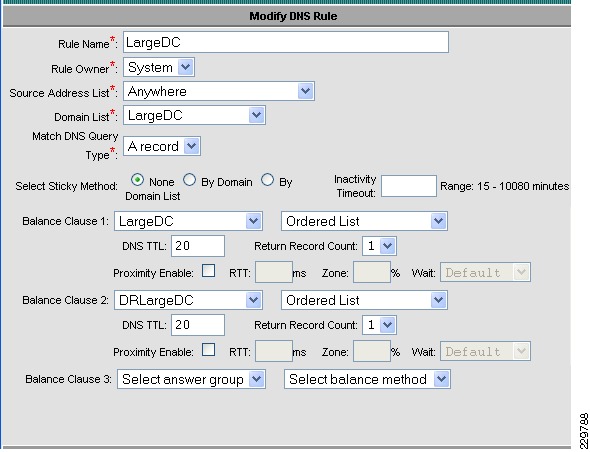Viewport: 590px width, 452px height.
Task: Open the Match DNS Query Type dropdown
Action: (162, 146)
